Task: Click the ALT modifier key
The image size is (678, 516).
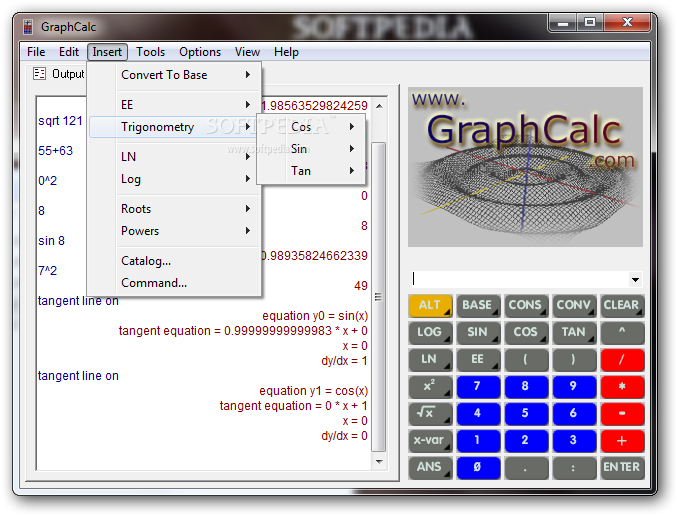Action: (430, 305)
